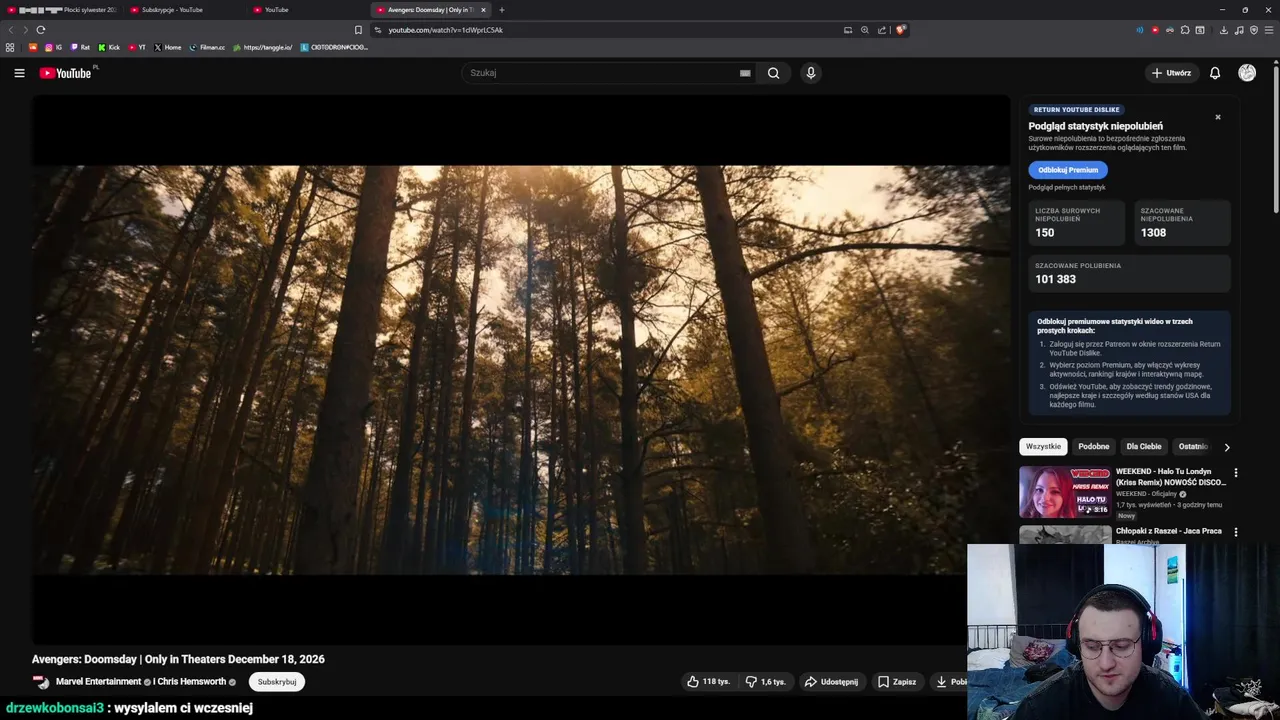Image resolution: width=1280 pixels, height=720 pixels.
Task: Subscribe using the Subskrybuj button
Action: (277, 682)
